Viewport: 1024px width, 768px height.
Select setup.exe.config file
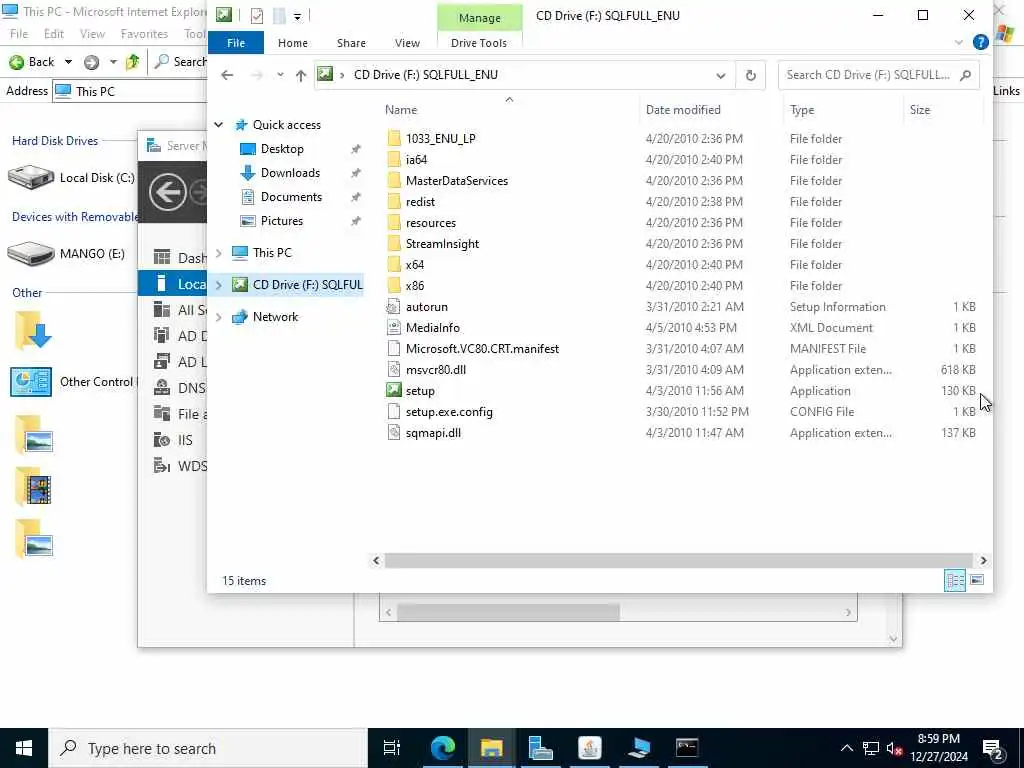449,411
